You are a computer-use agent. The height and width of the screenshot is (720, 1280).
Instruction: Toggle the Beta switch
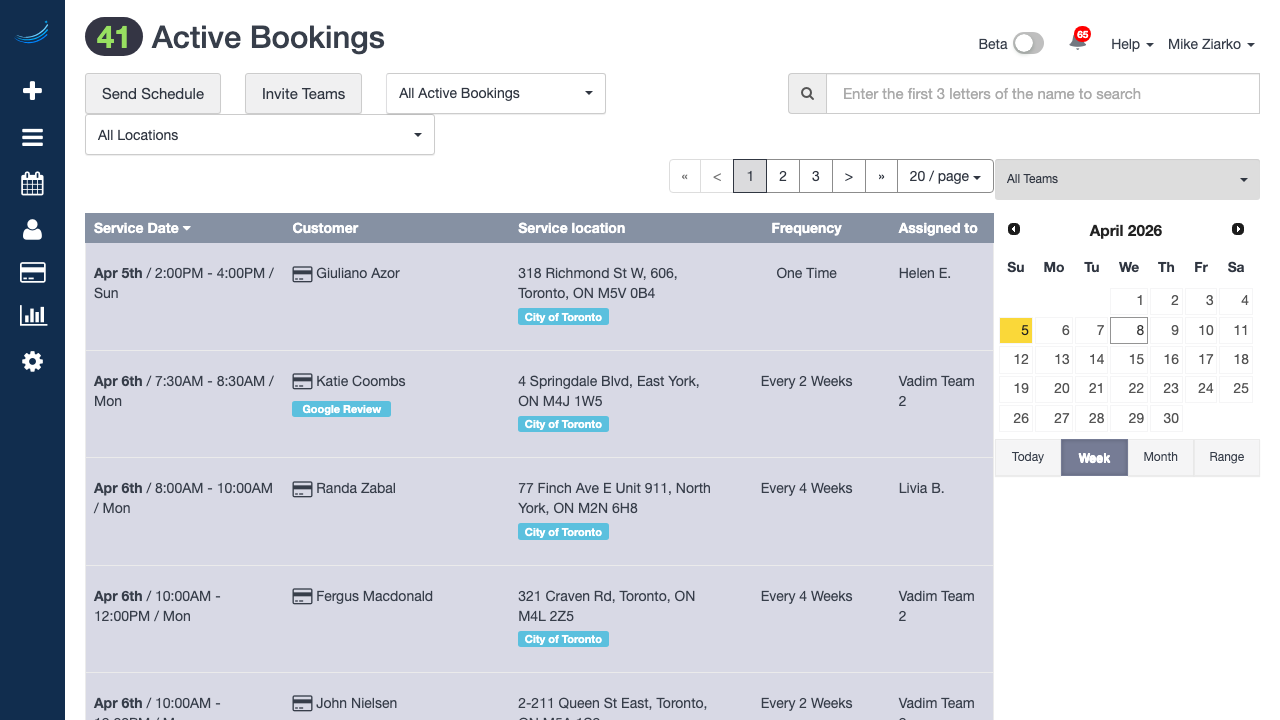coord(1027,43)
